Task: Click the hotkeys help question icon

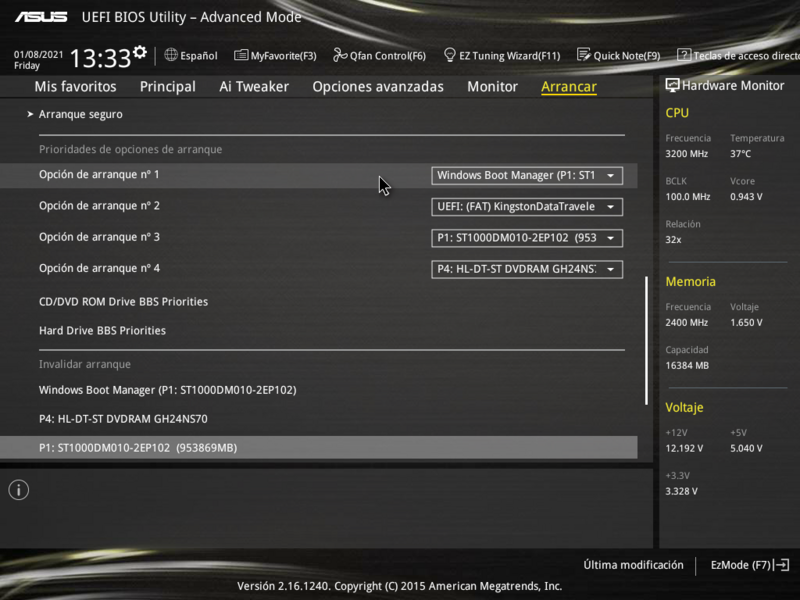Action: coord(684,55)
